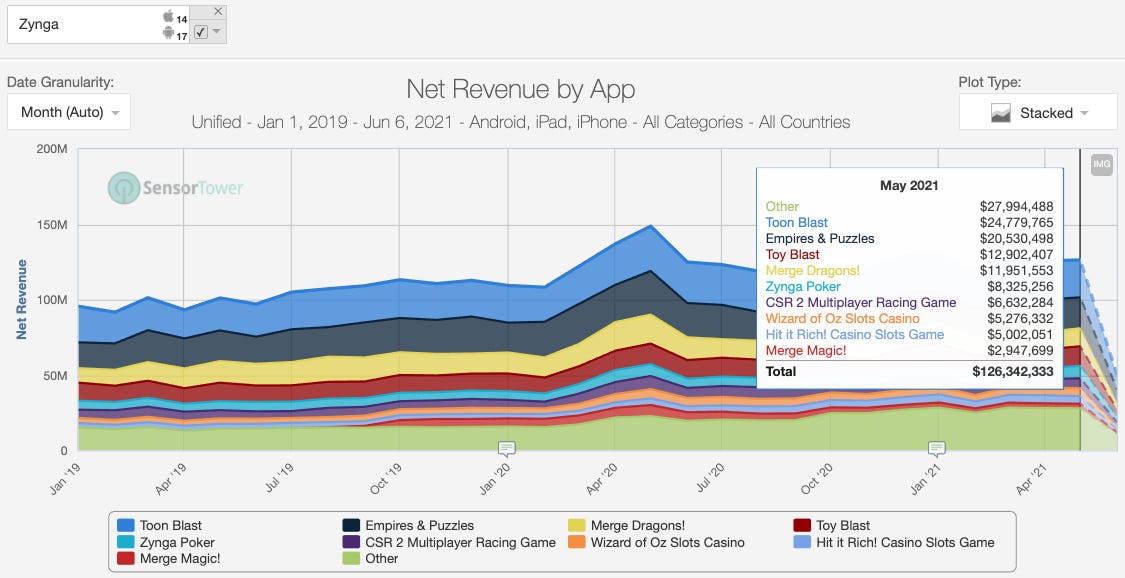Click Empires & Puzzles legend label
Screen dimensions: 1125x578
(x=420, y=526)
